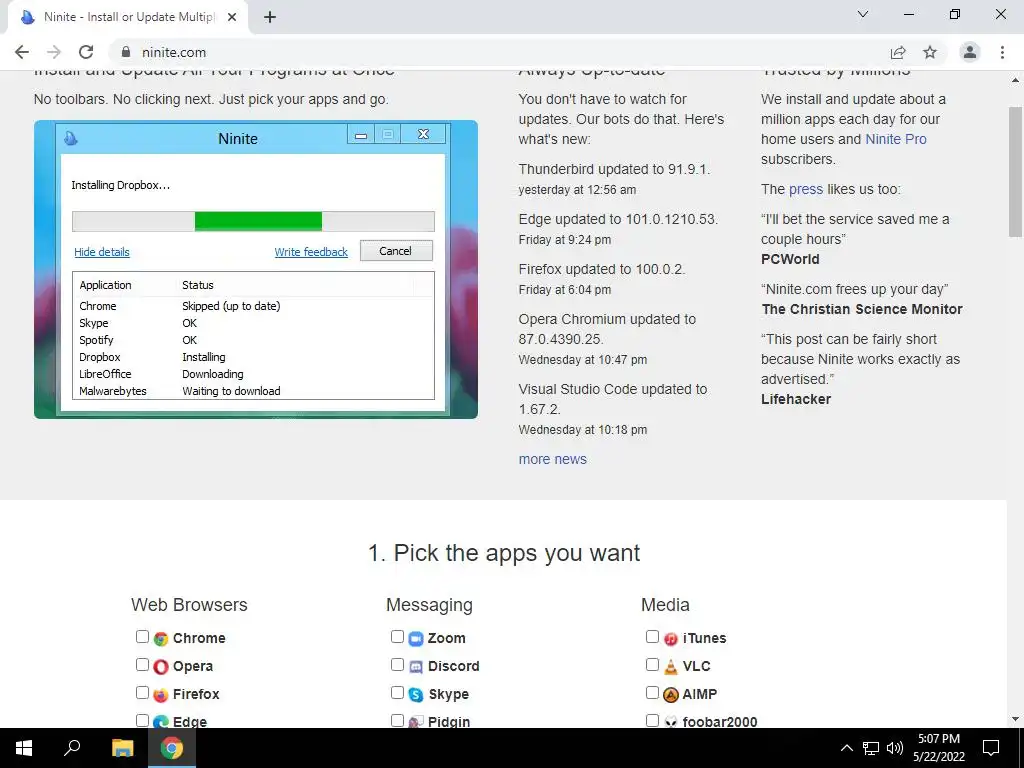The width and height of the screenshot is (1024, 768).
Task: Check the Chrome checkbox
Action: [x=142, y=637]
